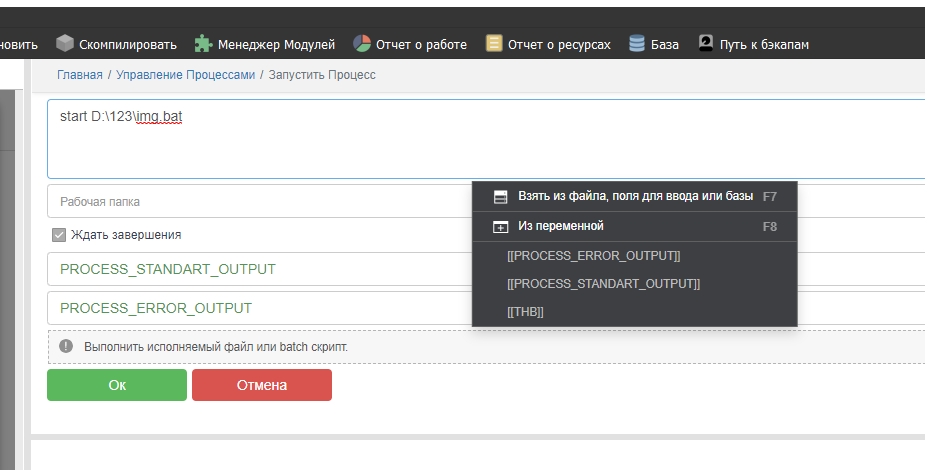Open the База database icon
Viewport: 925px width, 470px height.
pyautogui.click(x=637, y=43)
